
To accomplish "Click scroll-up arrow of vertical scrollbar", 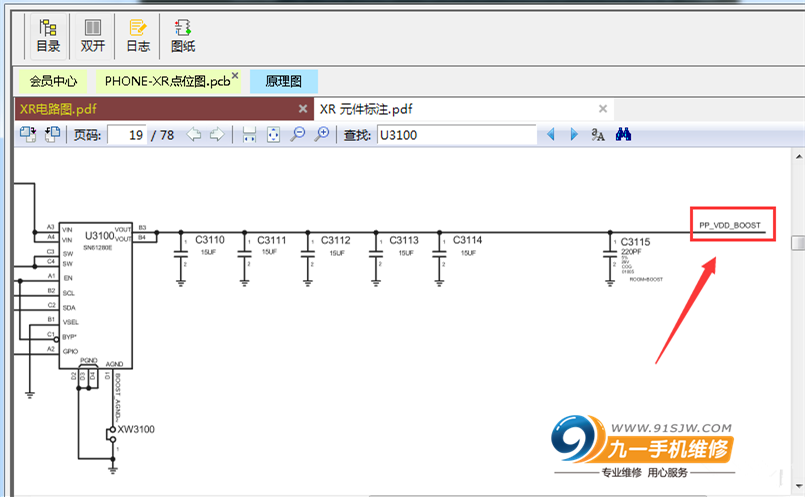I will [799, 156].
